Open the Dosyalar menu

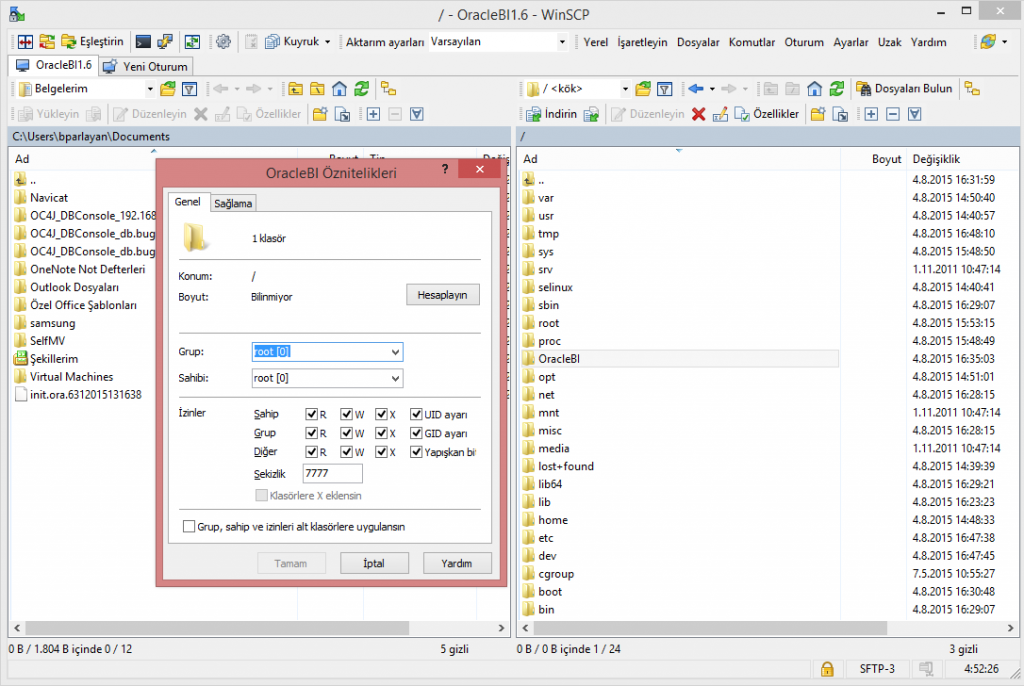pos(697,42)
